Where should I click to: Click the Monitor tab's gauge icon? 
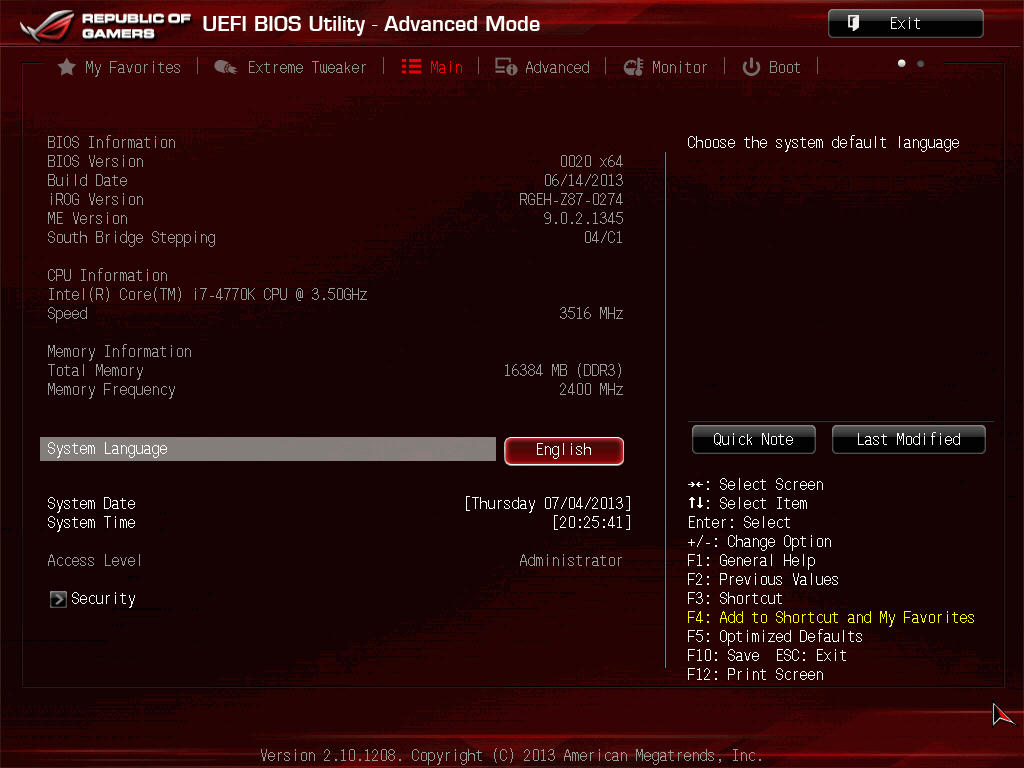click(x=633, y=67)
